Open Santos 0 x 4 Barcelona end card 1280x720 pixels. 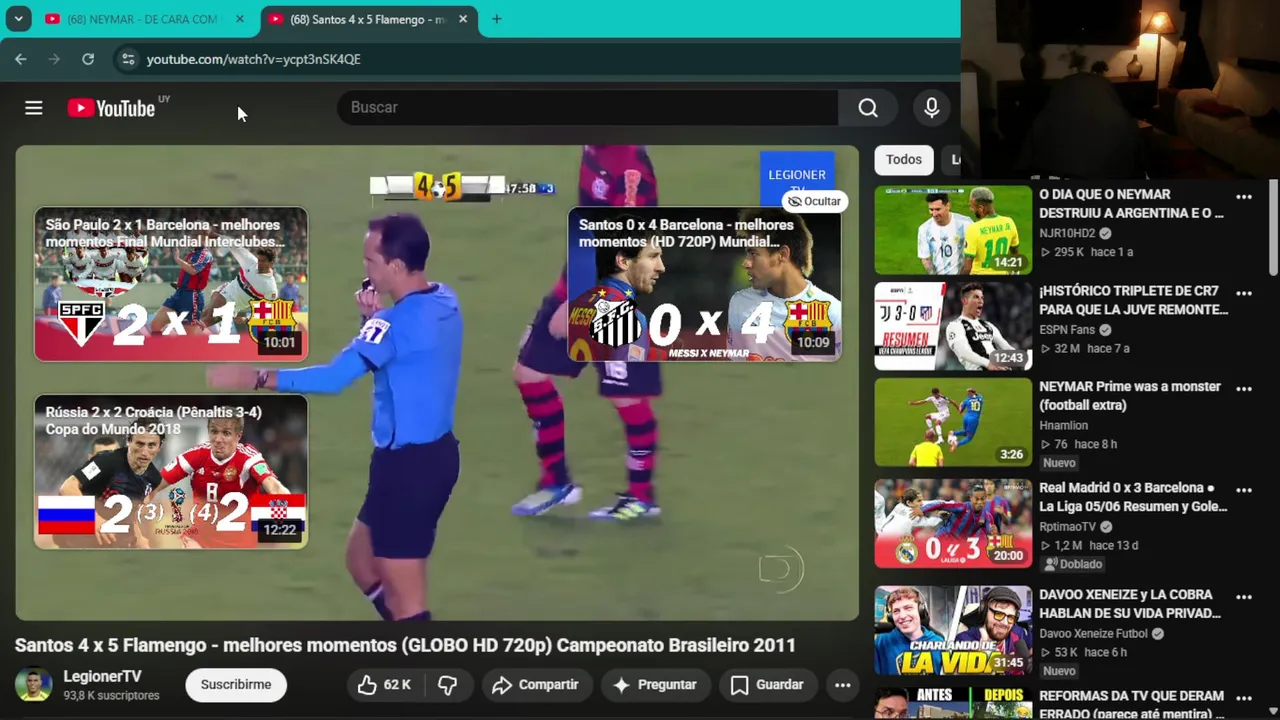pyautogui.click(x=704, y=284)
